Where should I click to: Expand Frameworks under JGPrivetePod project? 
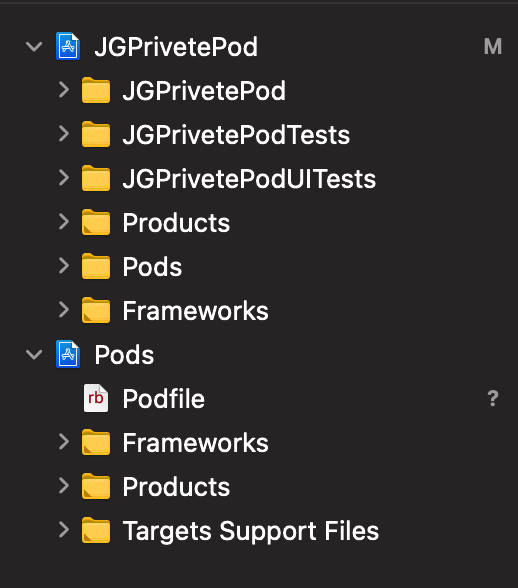64,310
